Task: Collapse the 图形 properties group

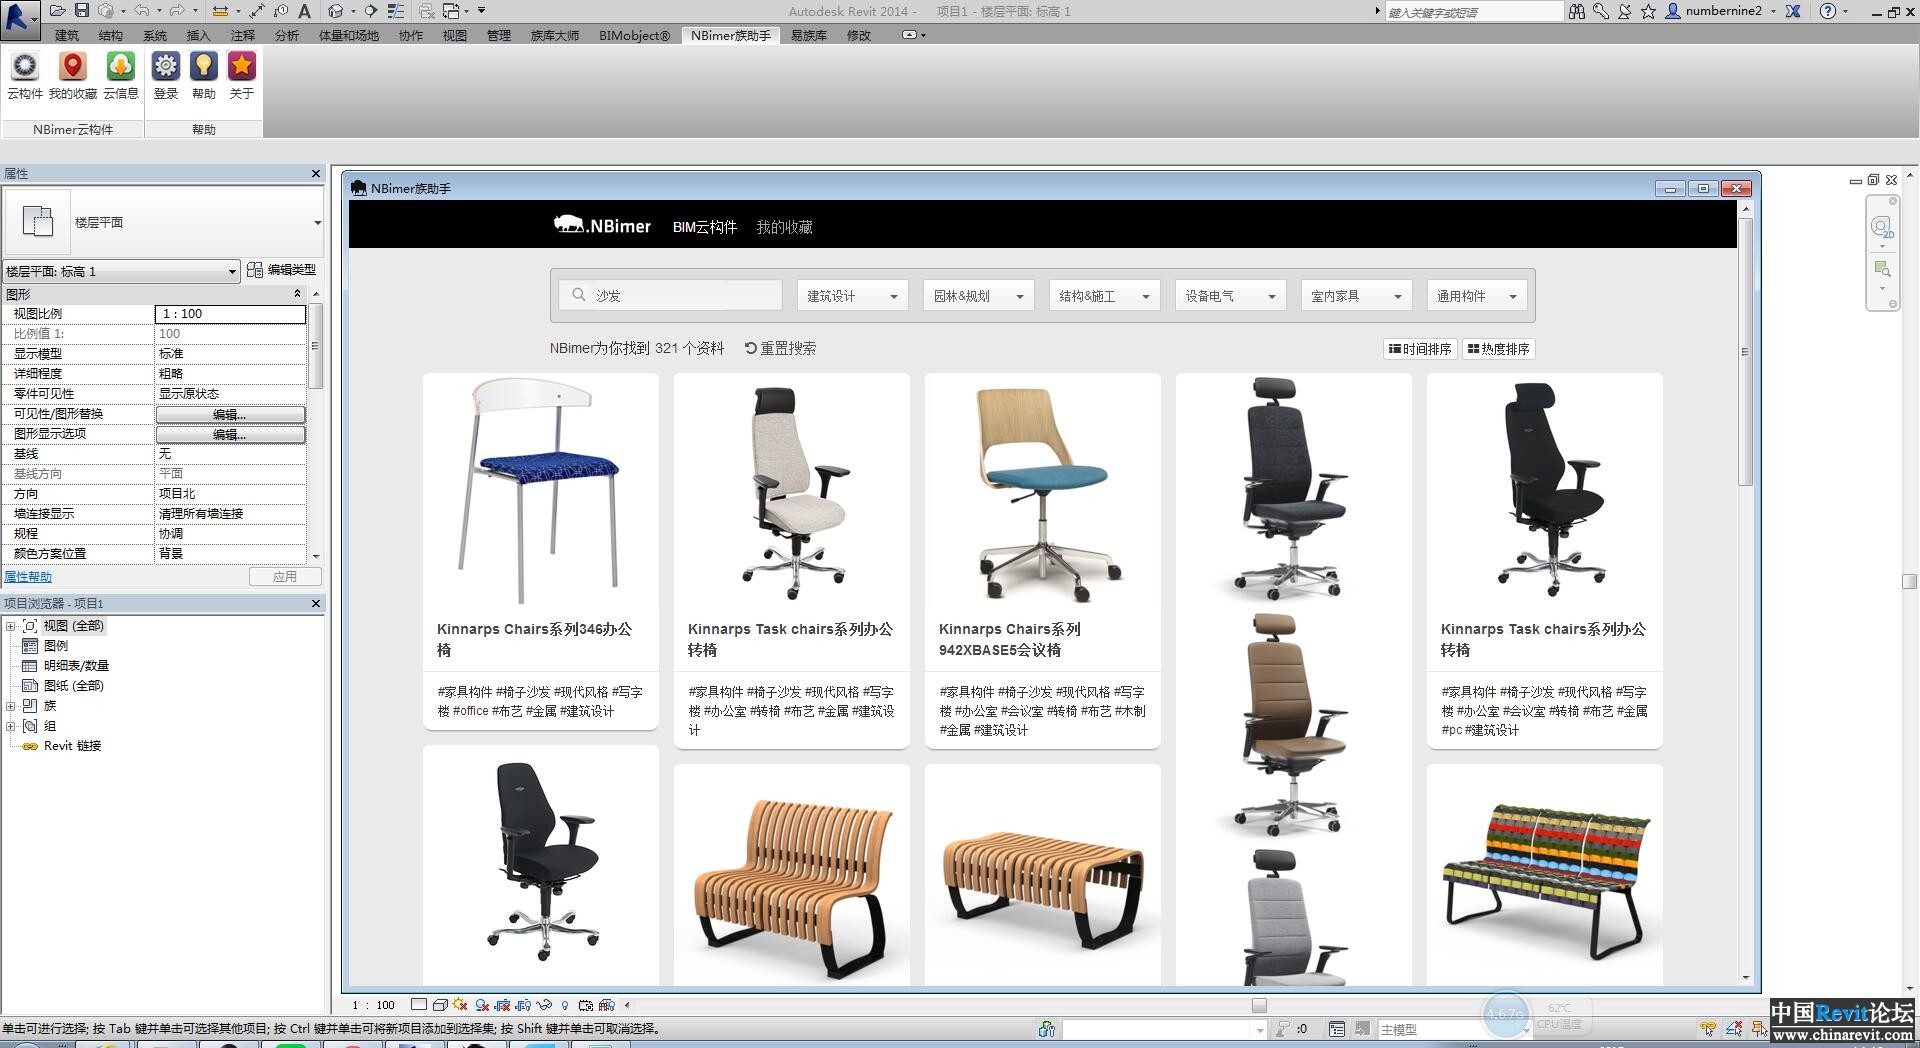Action: (297, 294)
